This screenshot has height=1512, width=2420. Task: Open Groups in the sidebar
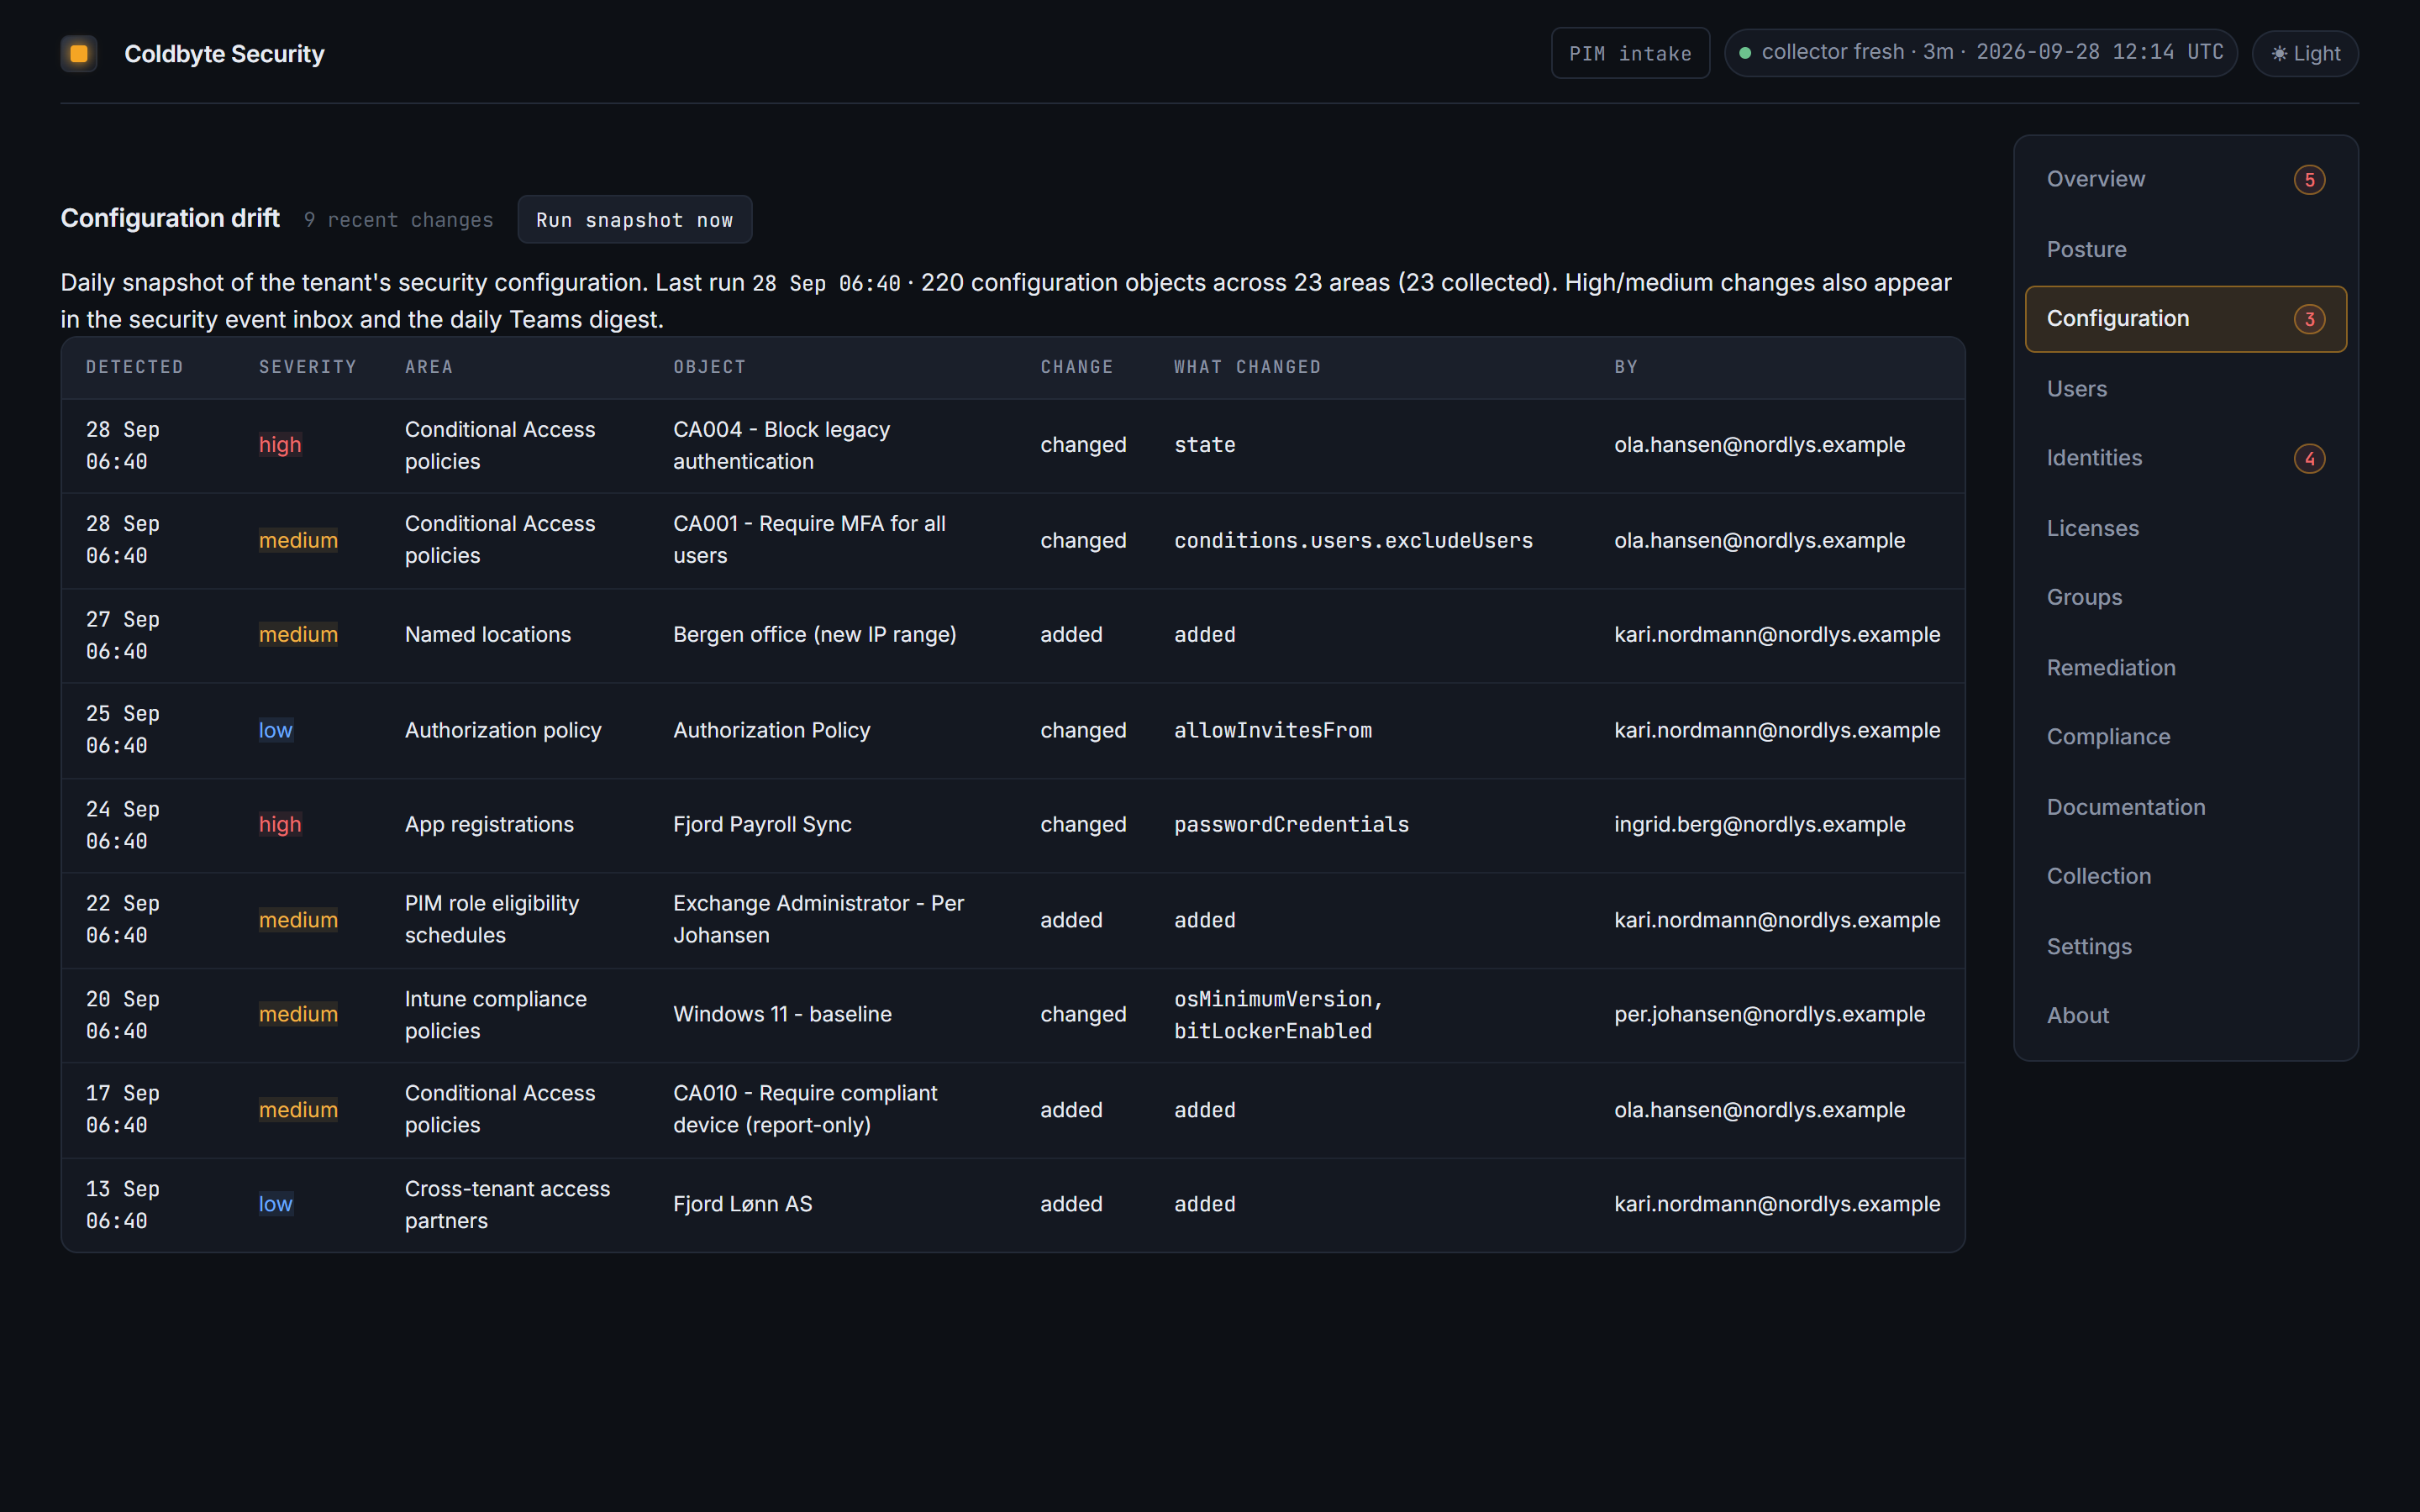click(x=2186, y=597)
